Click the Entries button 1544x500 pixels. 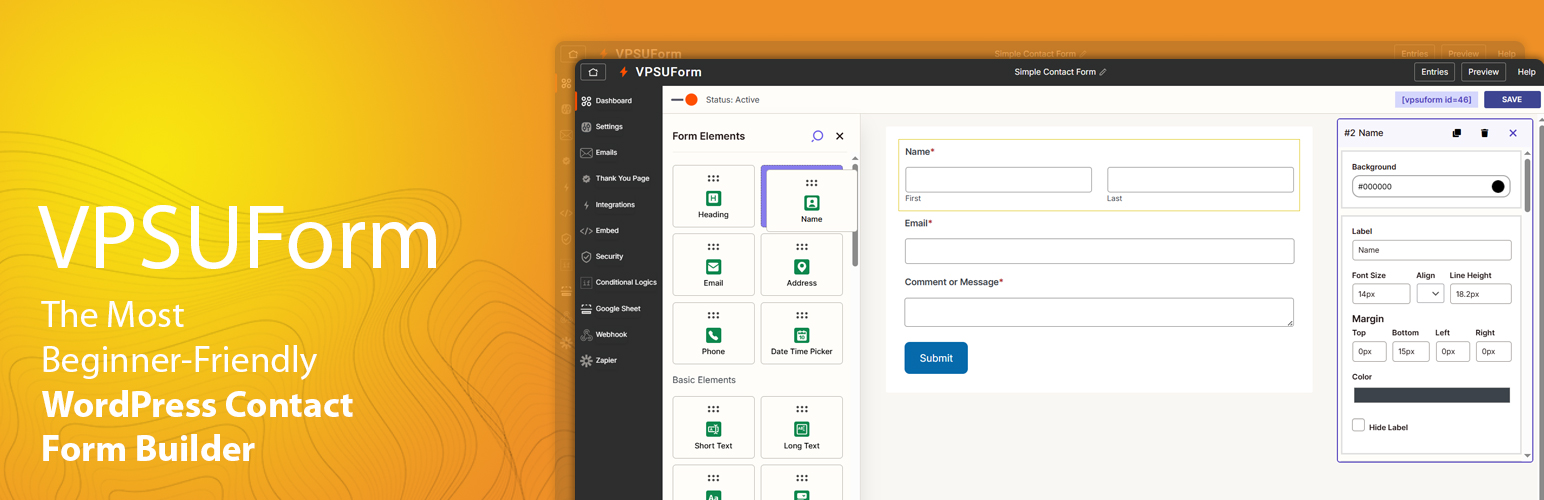point(1434,72)
